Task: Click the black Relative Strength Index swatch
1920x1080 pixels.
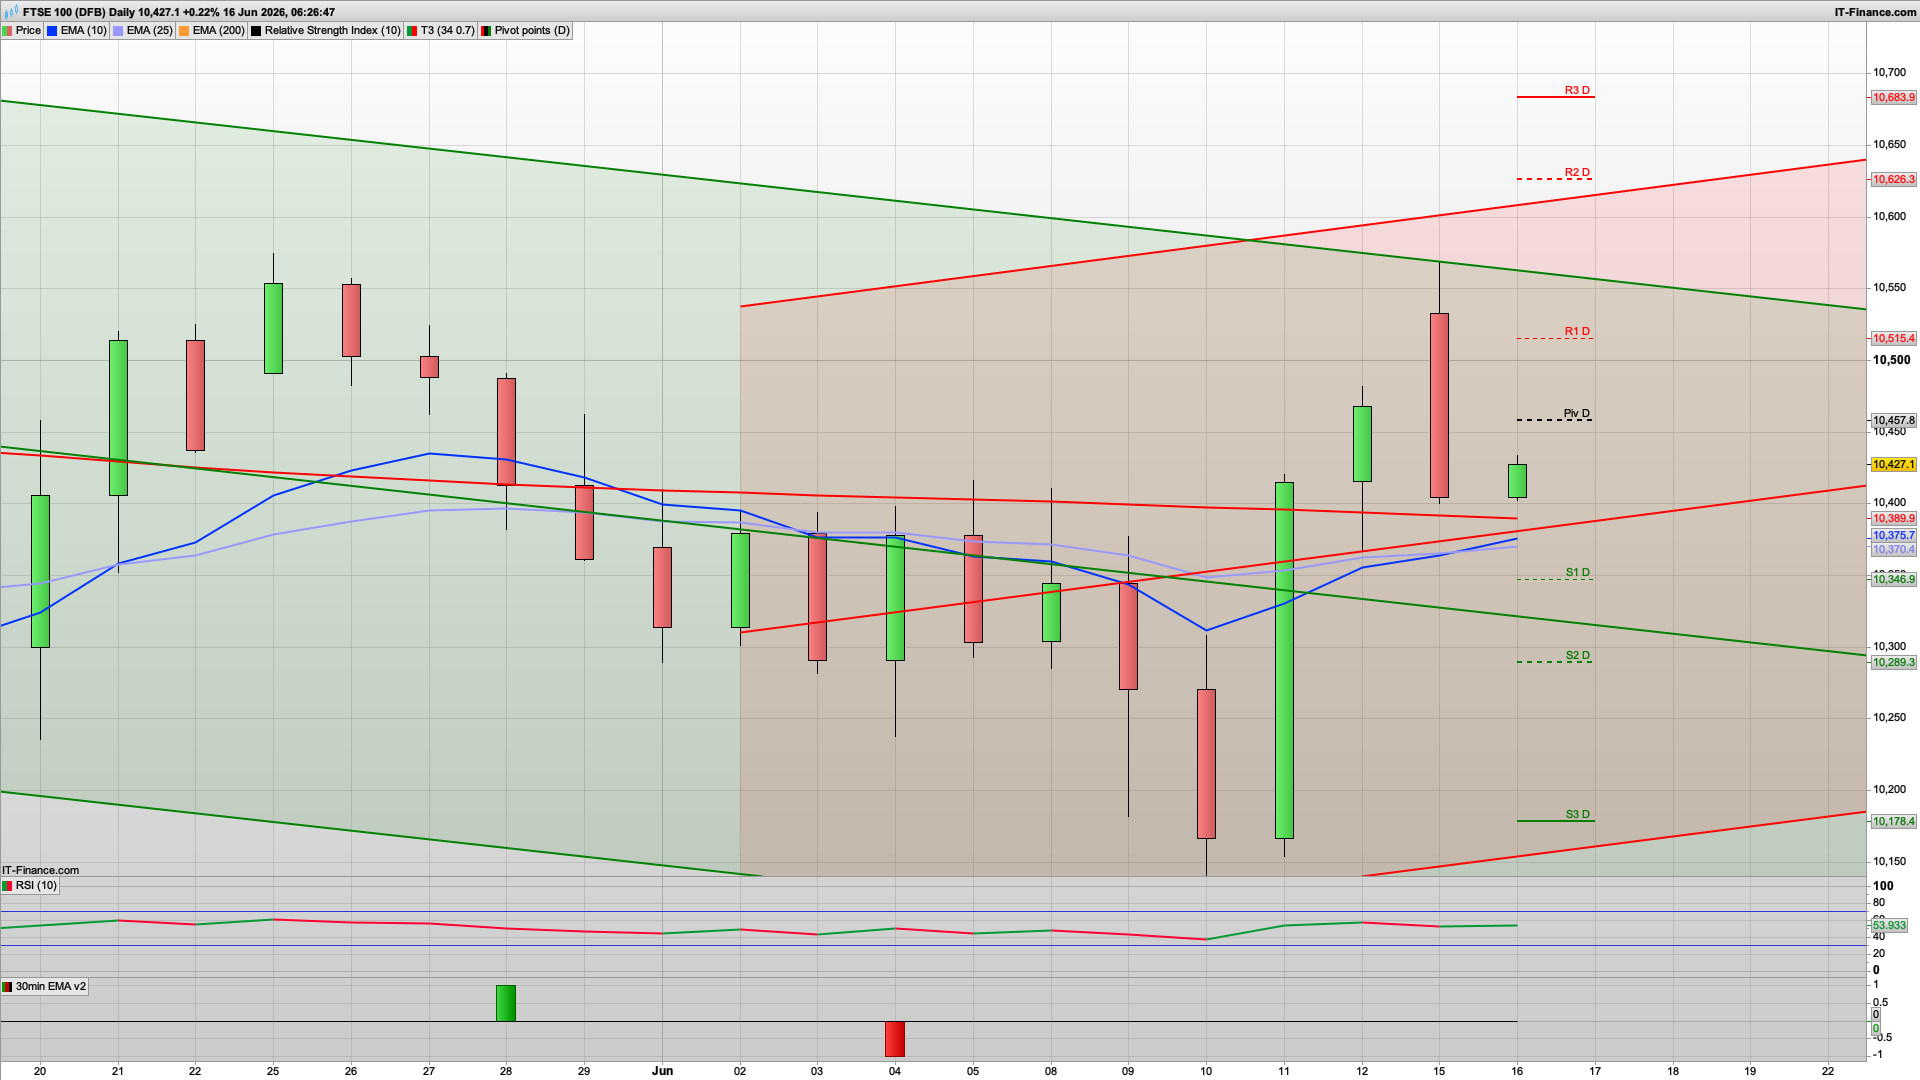Action: (x=256, y=31)
